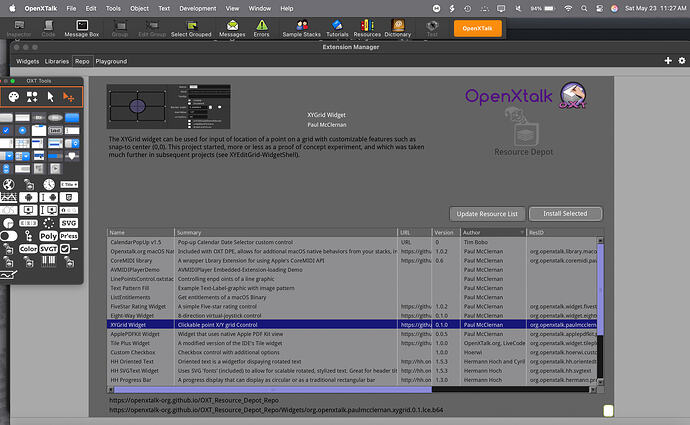The width and height of the screenshot is (690, 425).
Task: Open the Code editor toolbar item
Action: 48,29
